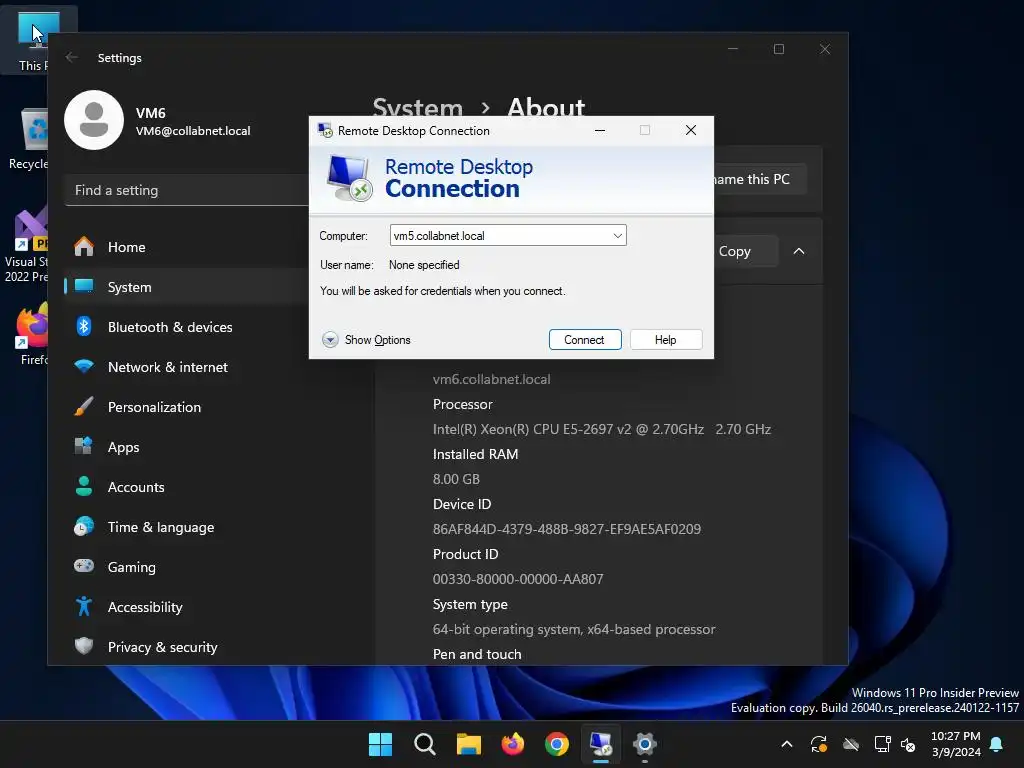This screenshot has width=1024, height=768.
Task: Select the Visual Studio 2022 desktop shortcut
Action: click(x=26, y=246)
